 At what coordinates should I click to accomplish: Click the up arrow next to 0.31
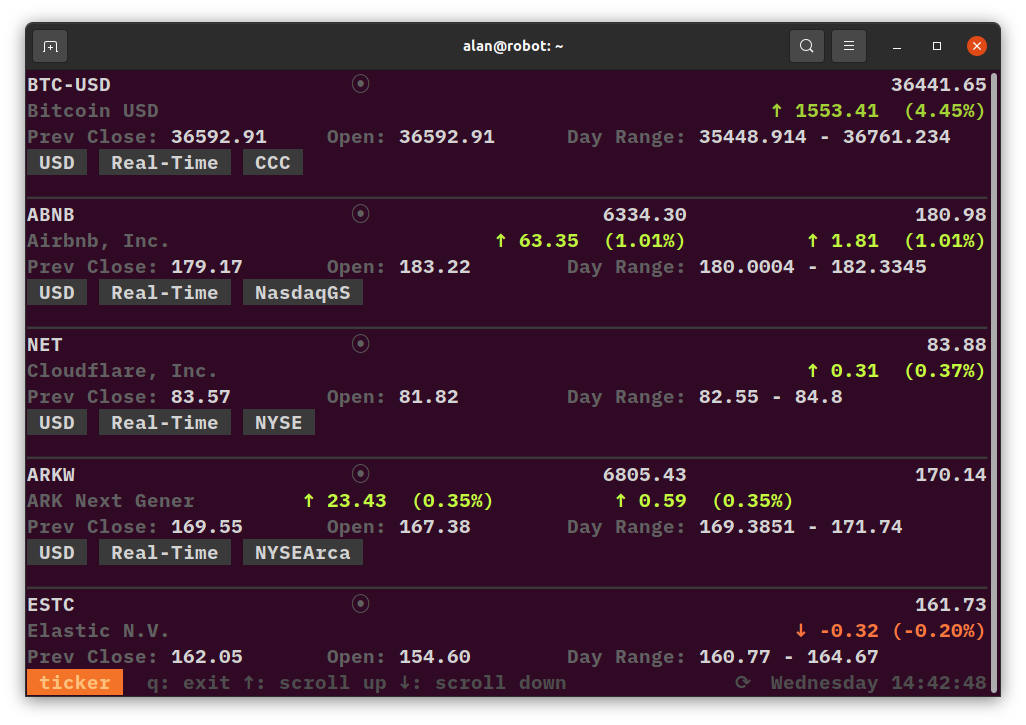813,371
